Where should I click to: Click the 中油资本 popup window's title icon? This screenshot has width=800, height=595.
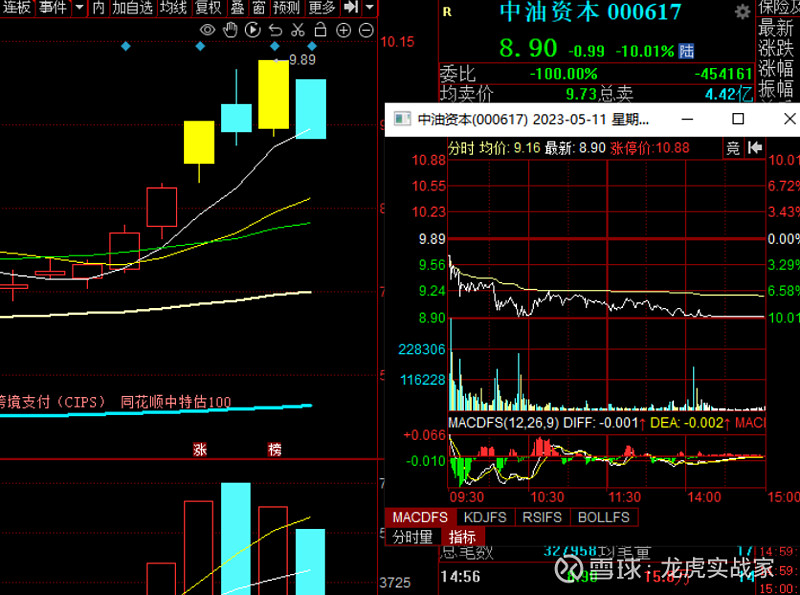point(403,119)
